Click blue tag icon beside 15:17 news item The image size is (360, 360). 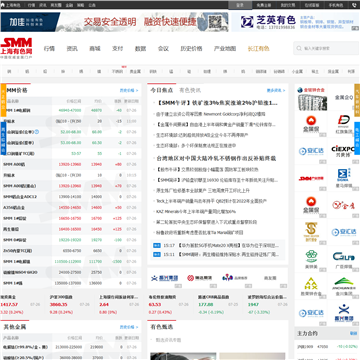coord(156,245)
